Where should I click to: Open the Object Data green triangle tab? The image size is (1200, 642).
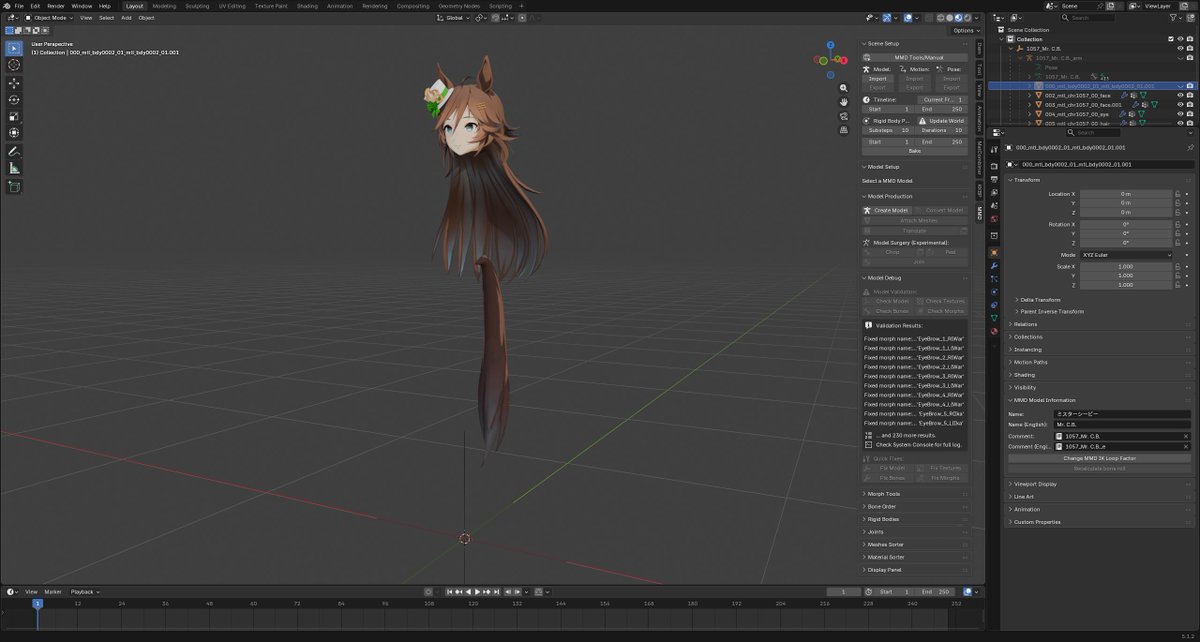click(994, 318)
